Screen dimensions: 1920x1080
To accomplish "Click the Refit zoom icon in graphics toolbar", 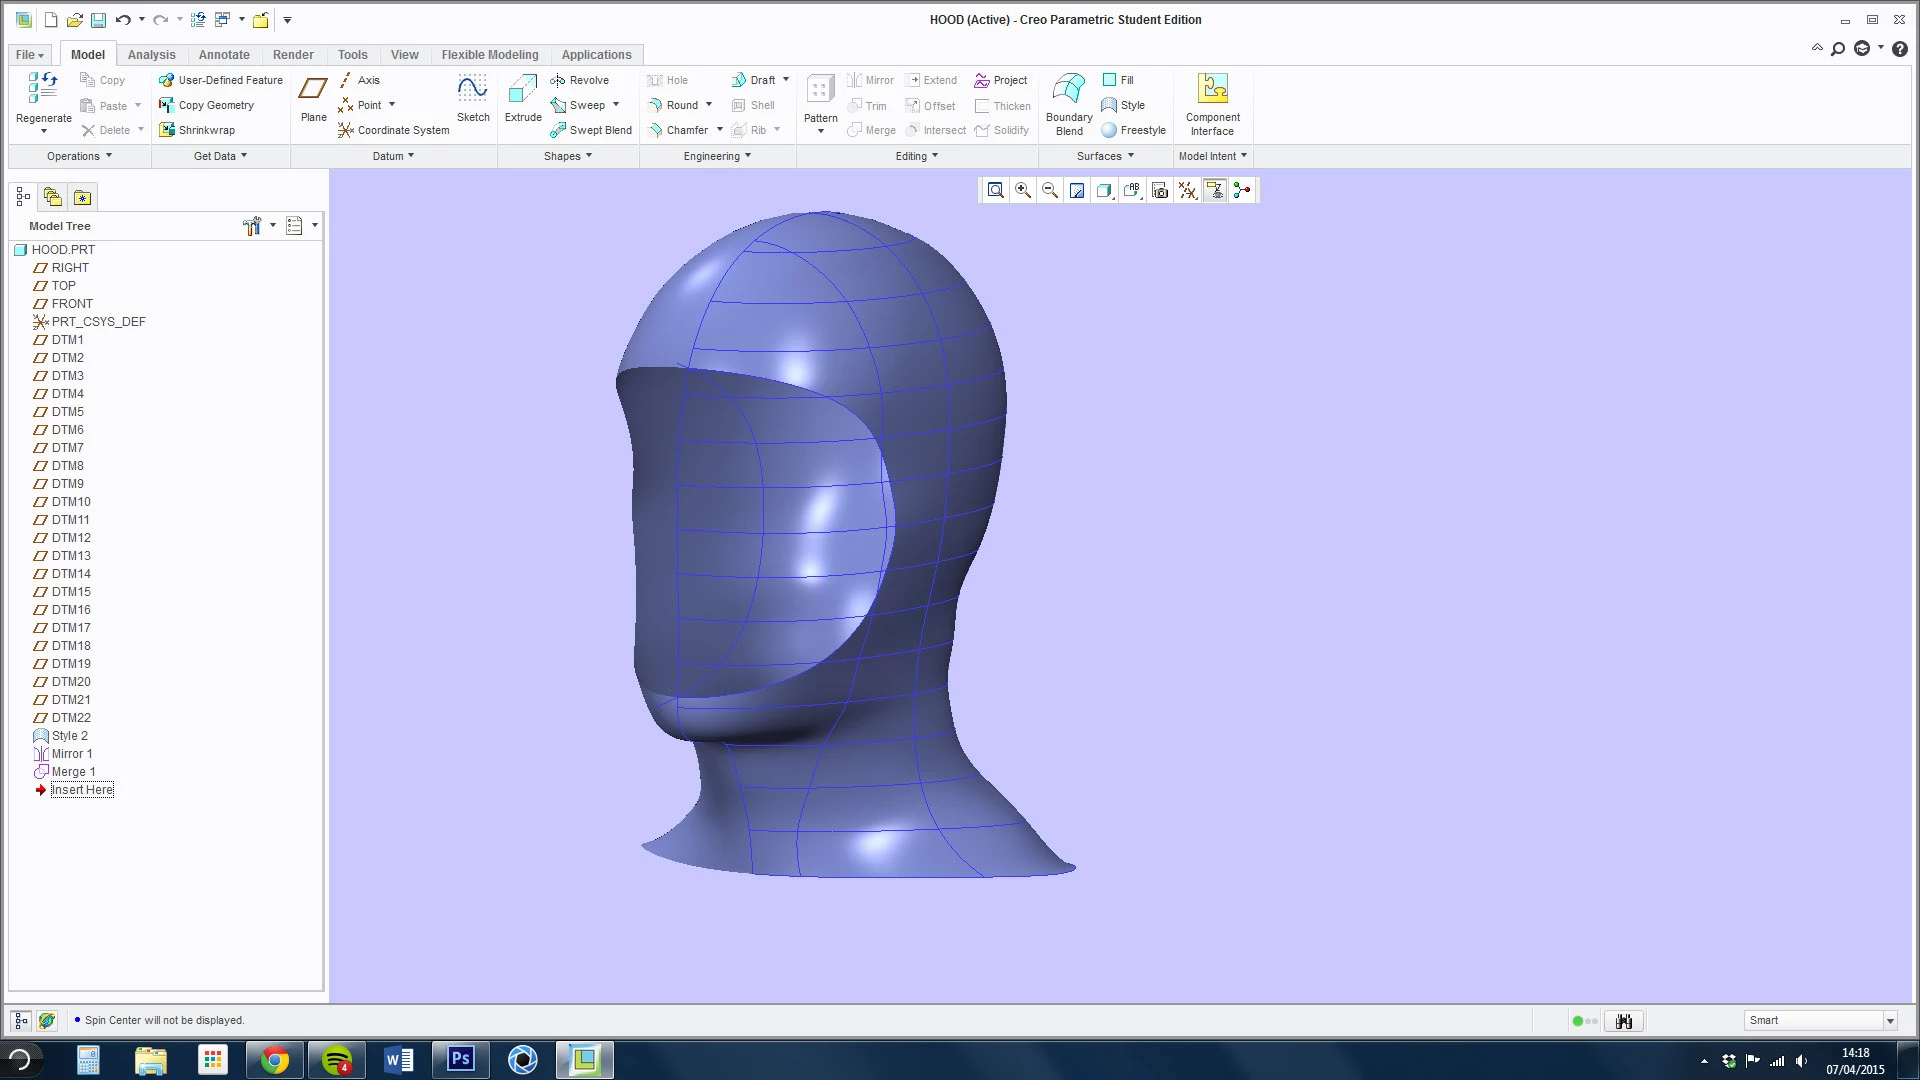I will (996, 190).
